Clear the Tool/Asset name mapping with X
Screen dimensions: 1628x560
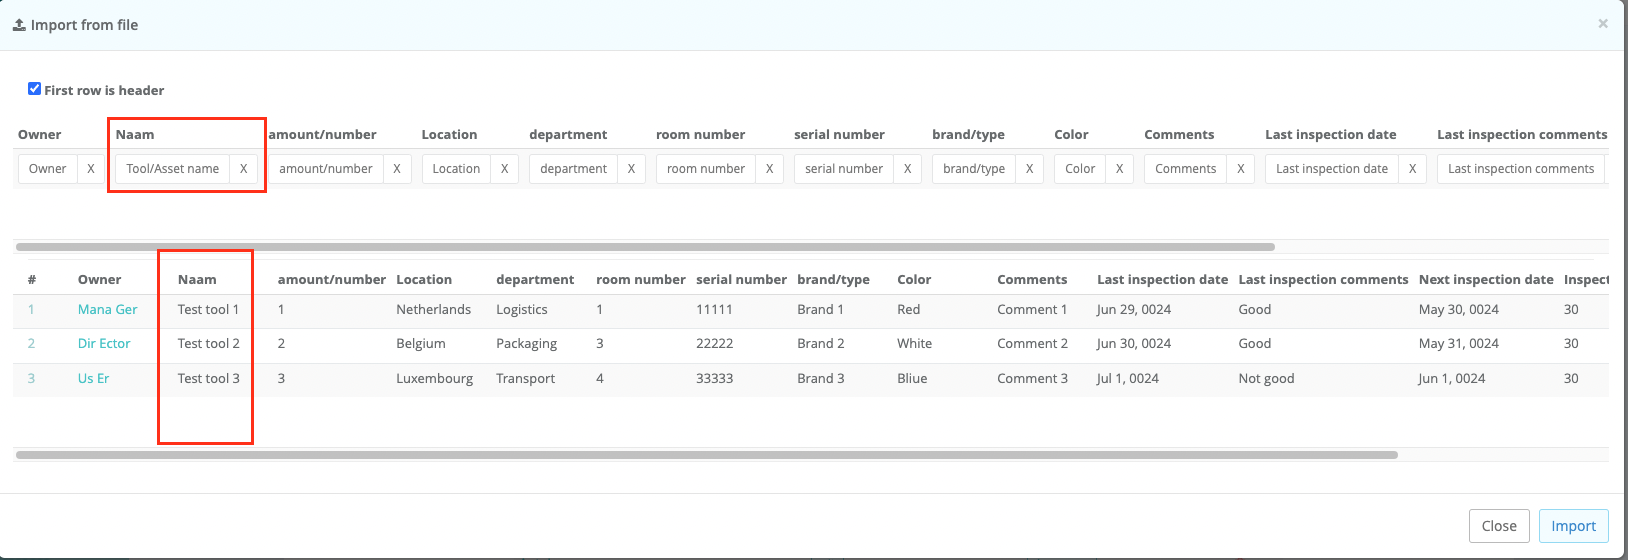pyautogui.click(x=243, y=169)
